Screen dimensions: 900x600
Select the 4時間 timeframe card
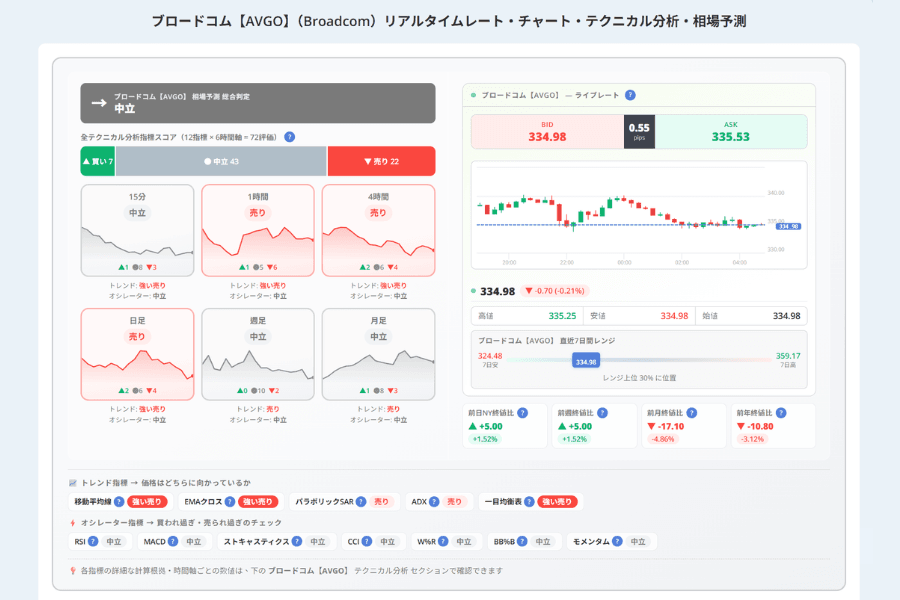(x=378, y=230)
